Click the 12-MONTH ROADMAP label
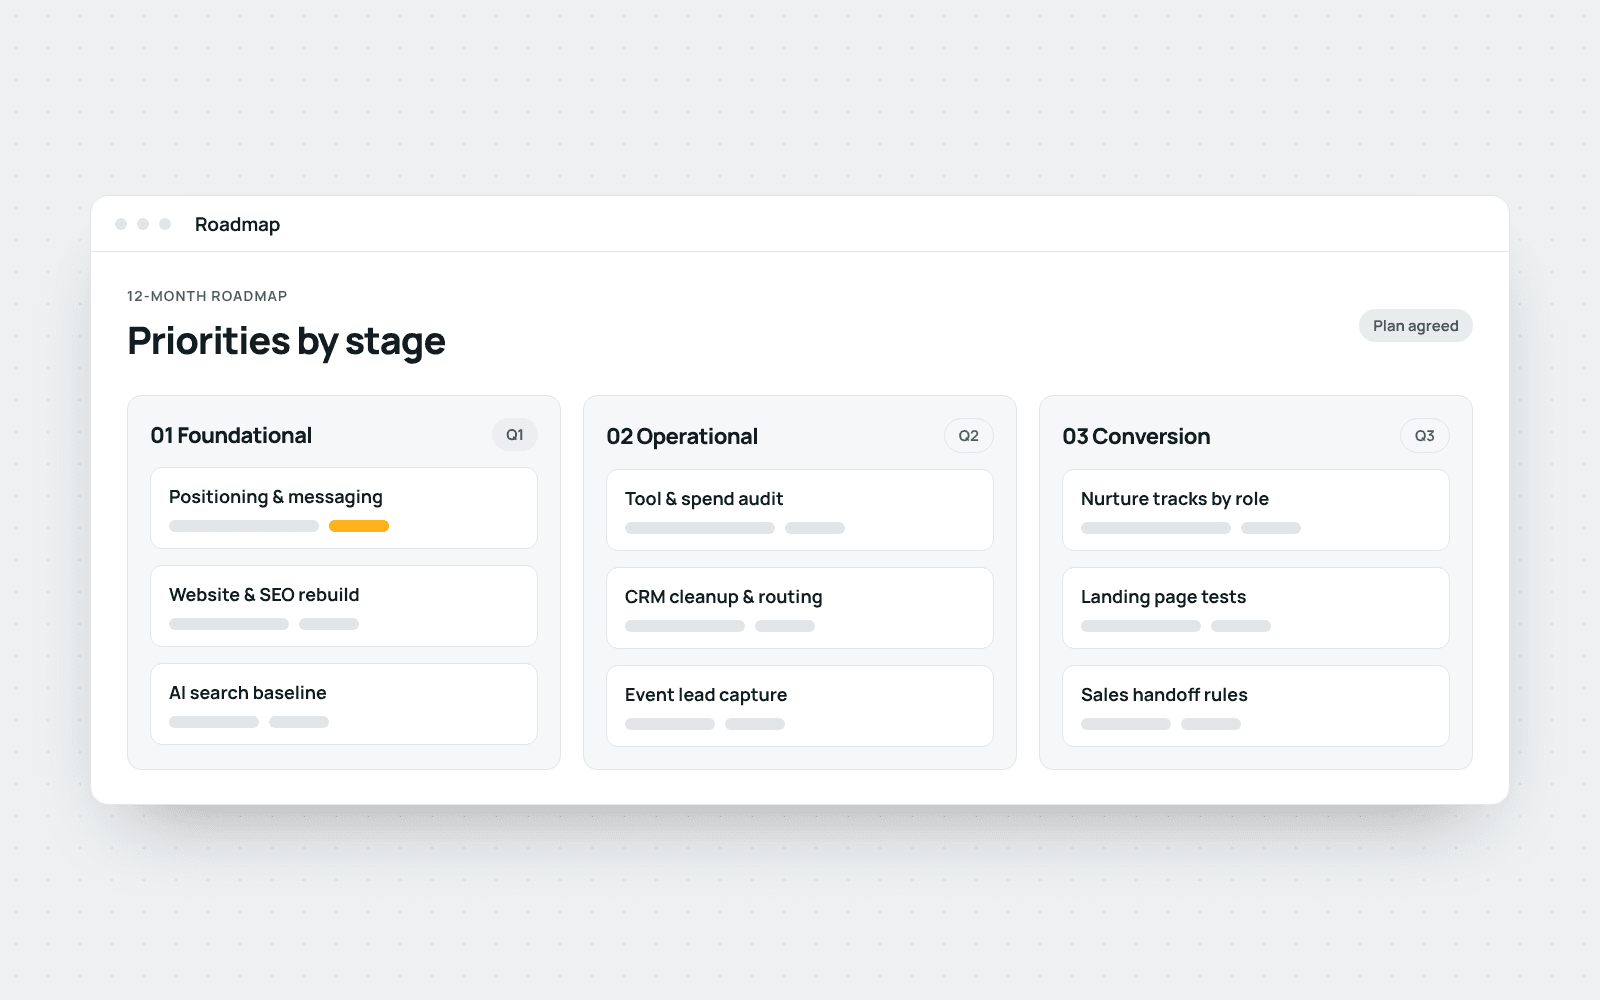This screenshot has width=1600, height=1000. coord(207,296)
